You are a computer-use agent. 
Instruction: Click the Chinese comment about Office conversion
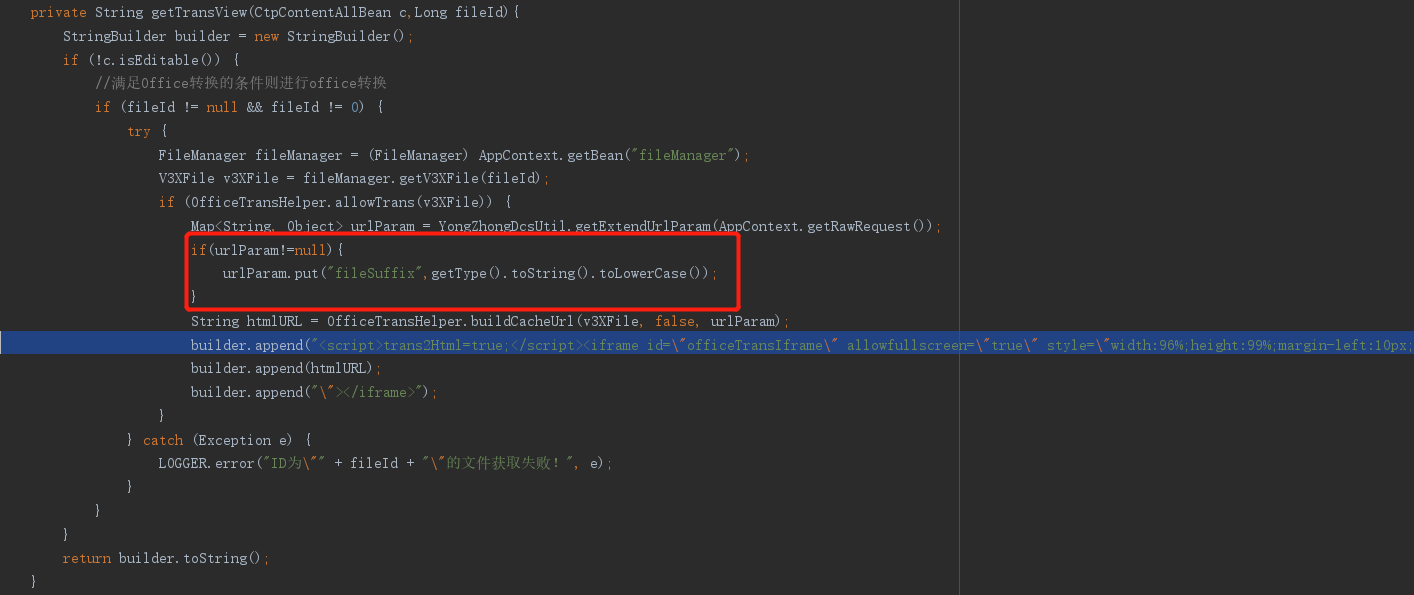tap(241, 83)
